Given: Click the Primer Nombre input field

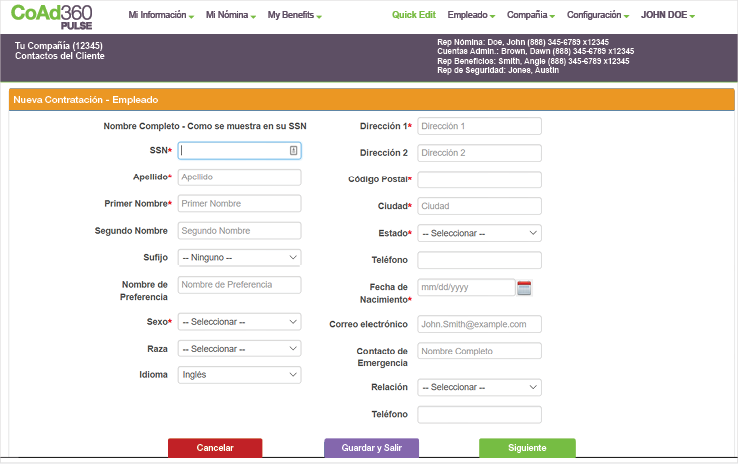Looking at the screenshot, I should tap(239, 204).
